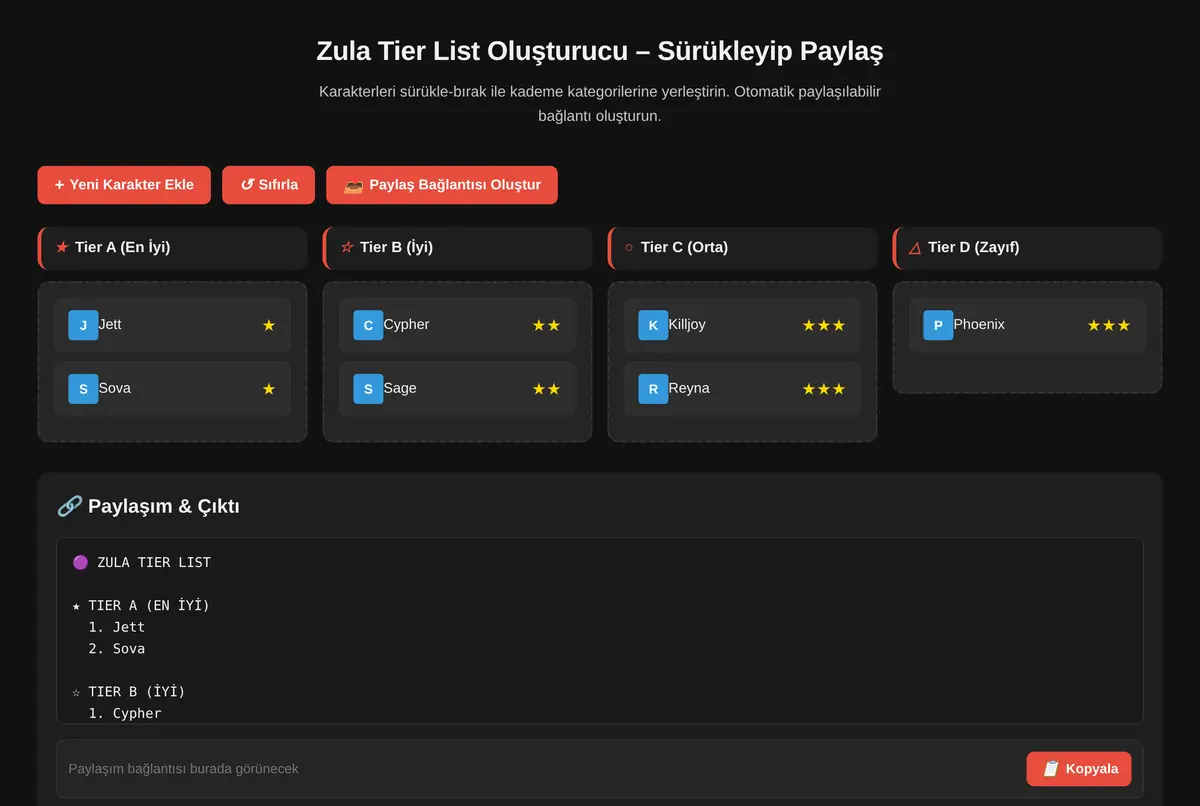
Task: Click the name 'Jett' in Tier A
Action: coord(110,325)
